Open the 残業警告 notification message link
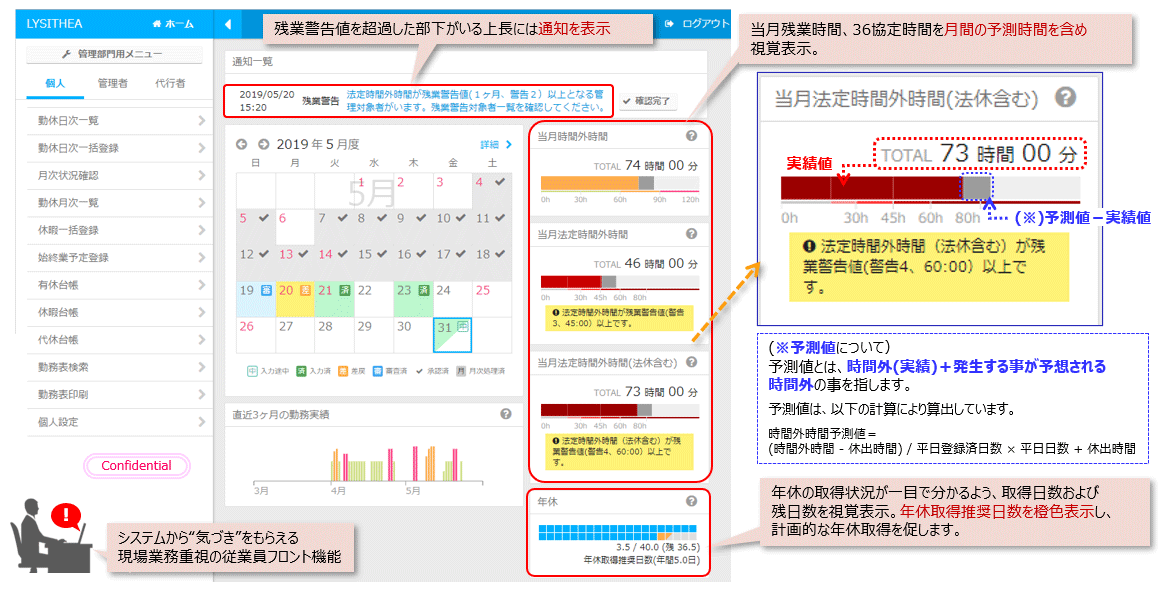The height and width of the screenshot is (595, 1171). pyautogui.click(x=475, y=99)
